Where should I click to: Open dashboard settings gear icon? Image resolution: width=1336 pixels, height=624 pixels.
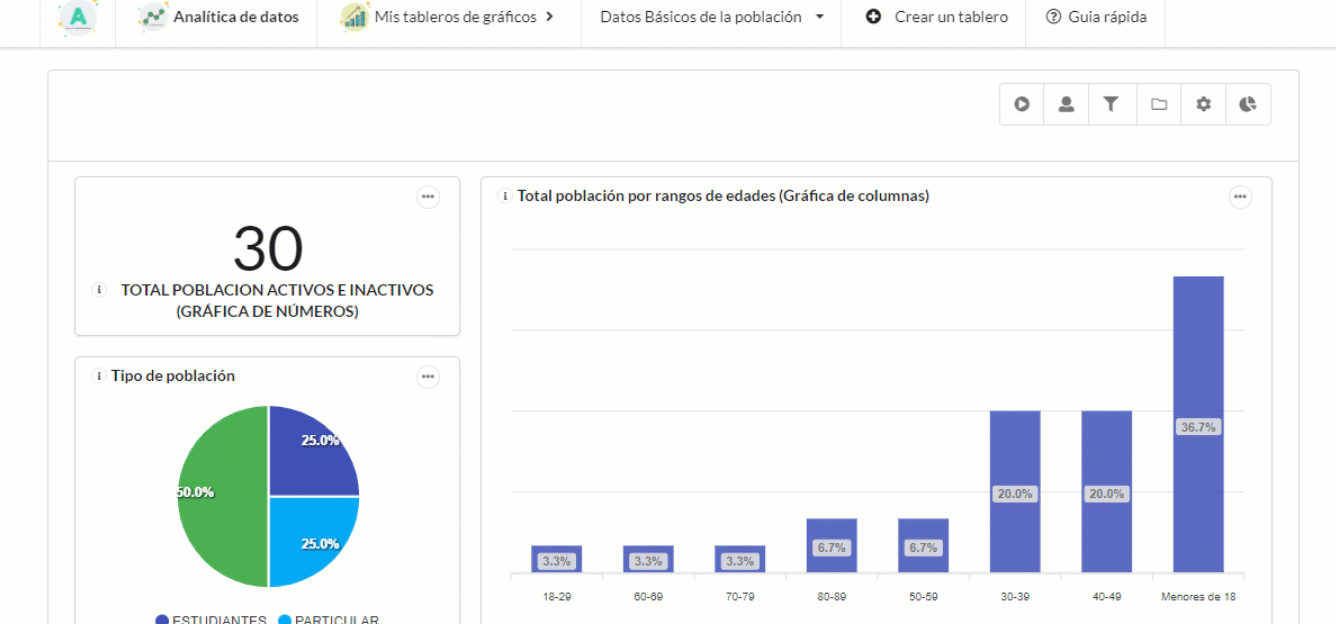[1203, 104]
